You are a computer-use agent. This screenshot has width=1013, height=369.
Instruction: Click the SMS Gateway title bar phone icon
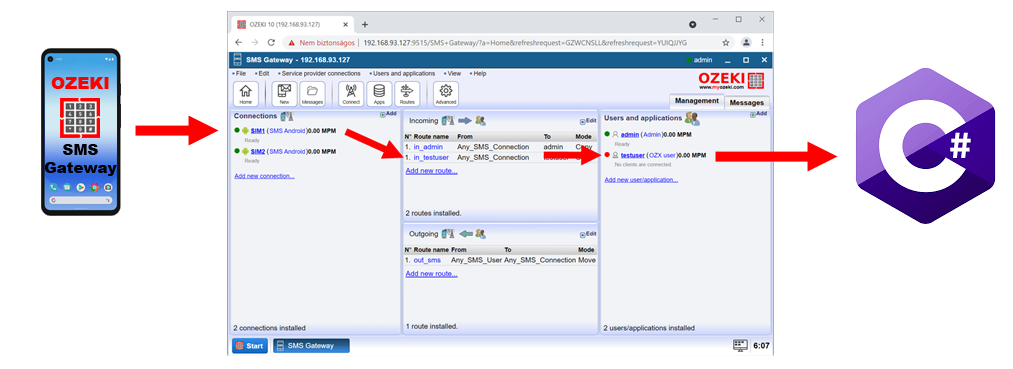[237, 60]
